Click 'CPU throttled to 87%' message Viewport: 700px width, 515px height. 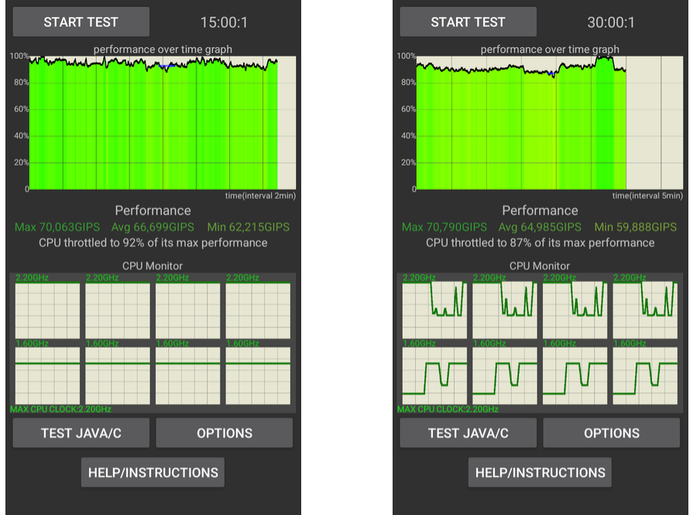click(x=540, y=243)
